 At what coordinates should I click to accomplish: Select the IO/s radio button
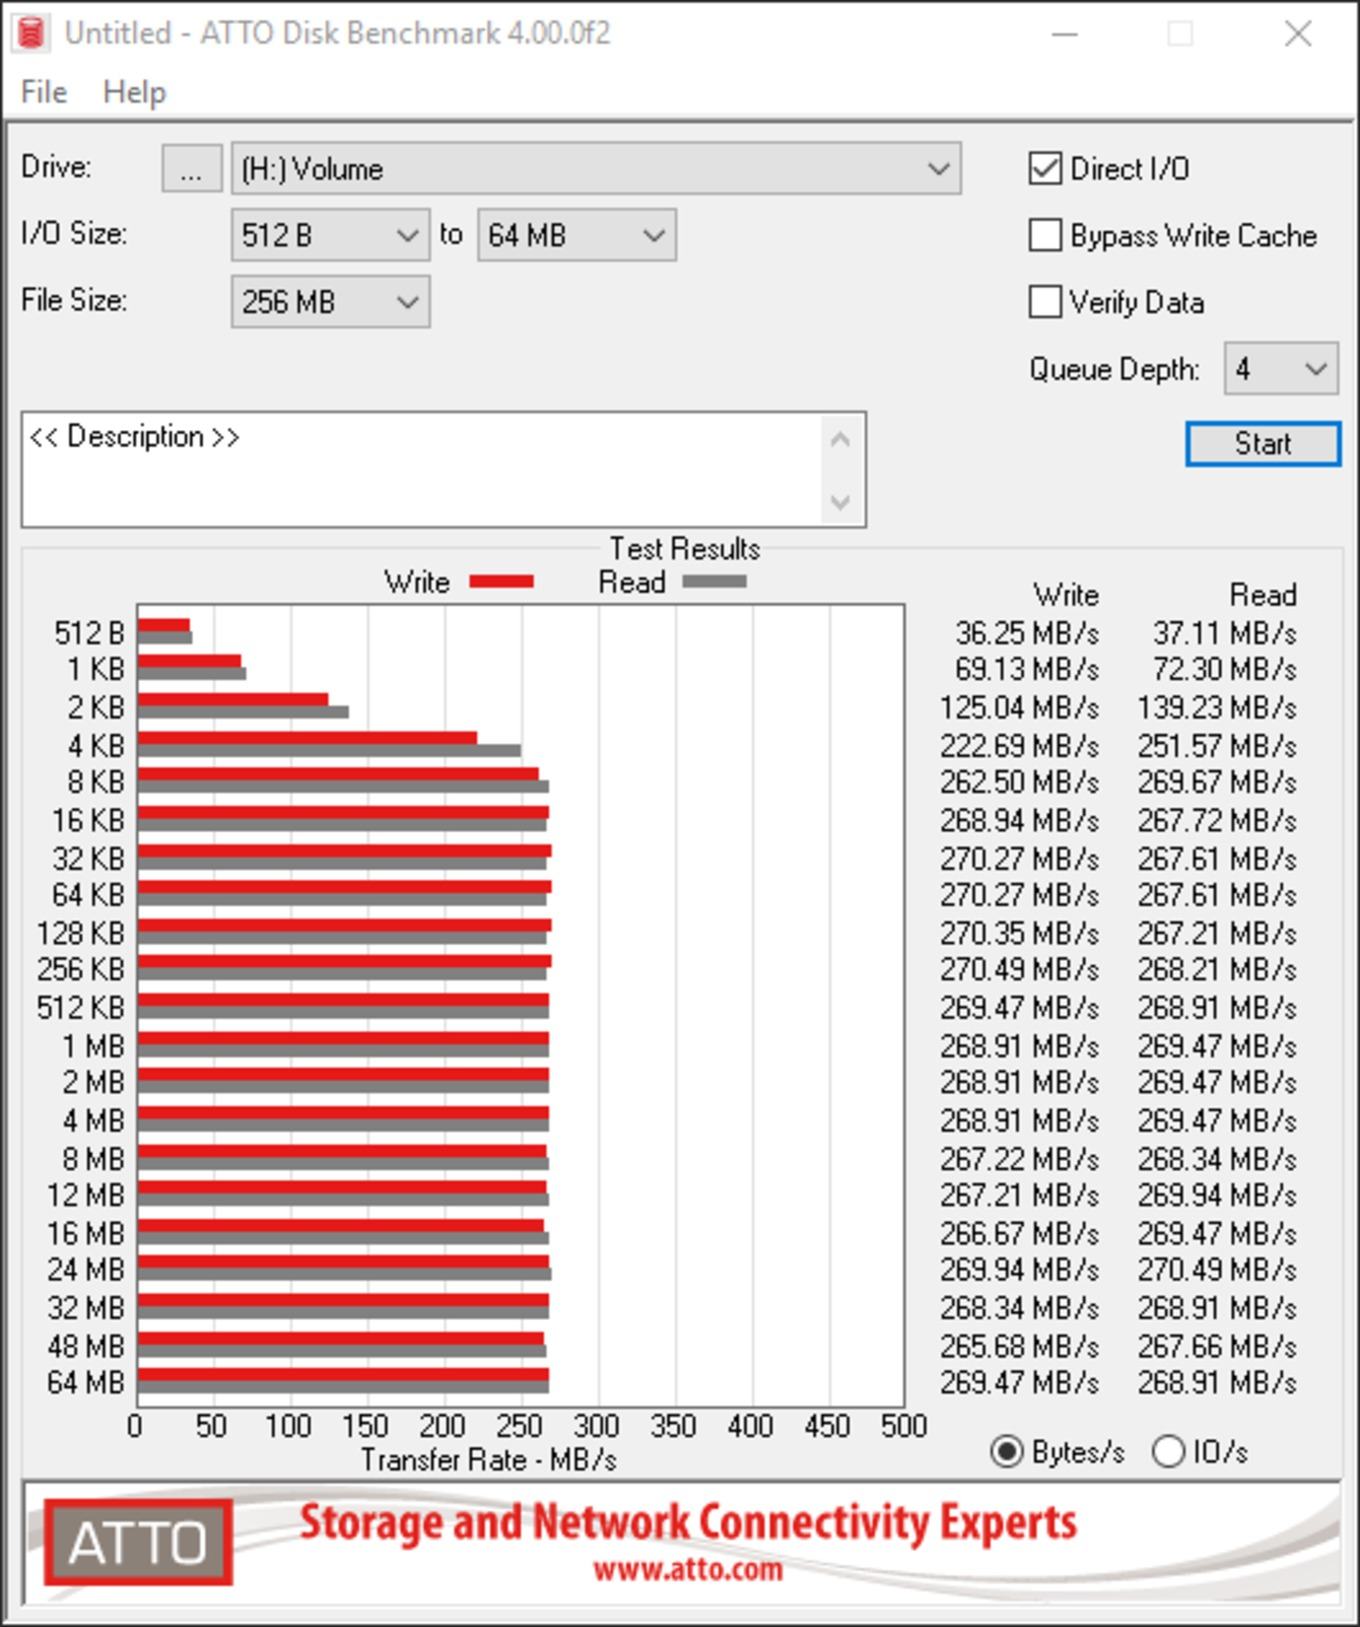[1168, 1452]
